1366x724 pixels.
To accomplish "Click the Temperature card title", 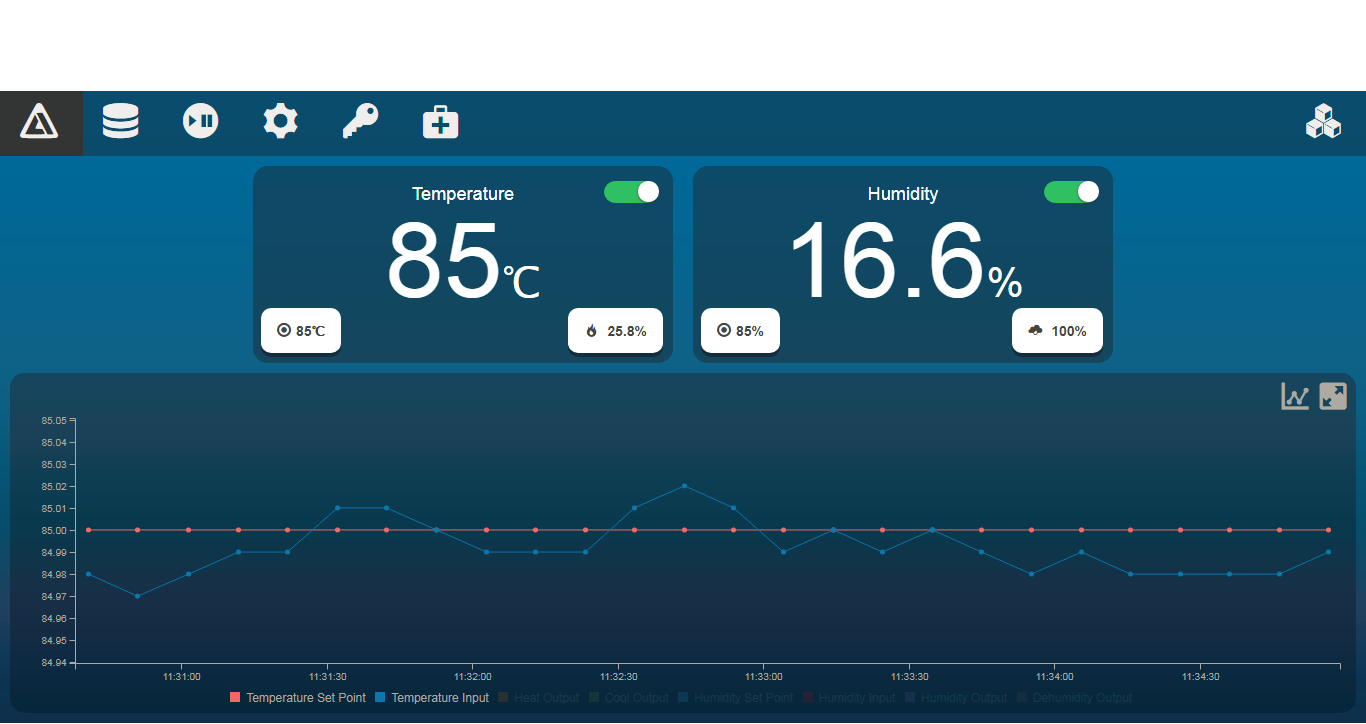I will pos(463,194).
